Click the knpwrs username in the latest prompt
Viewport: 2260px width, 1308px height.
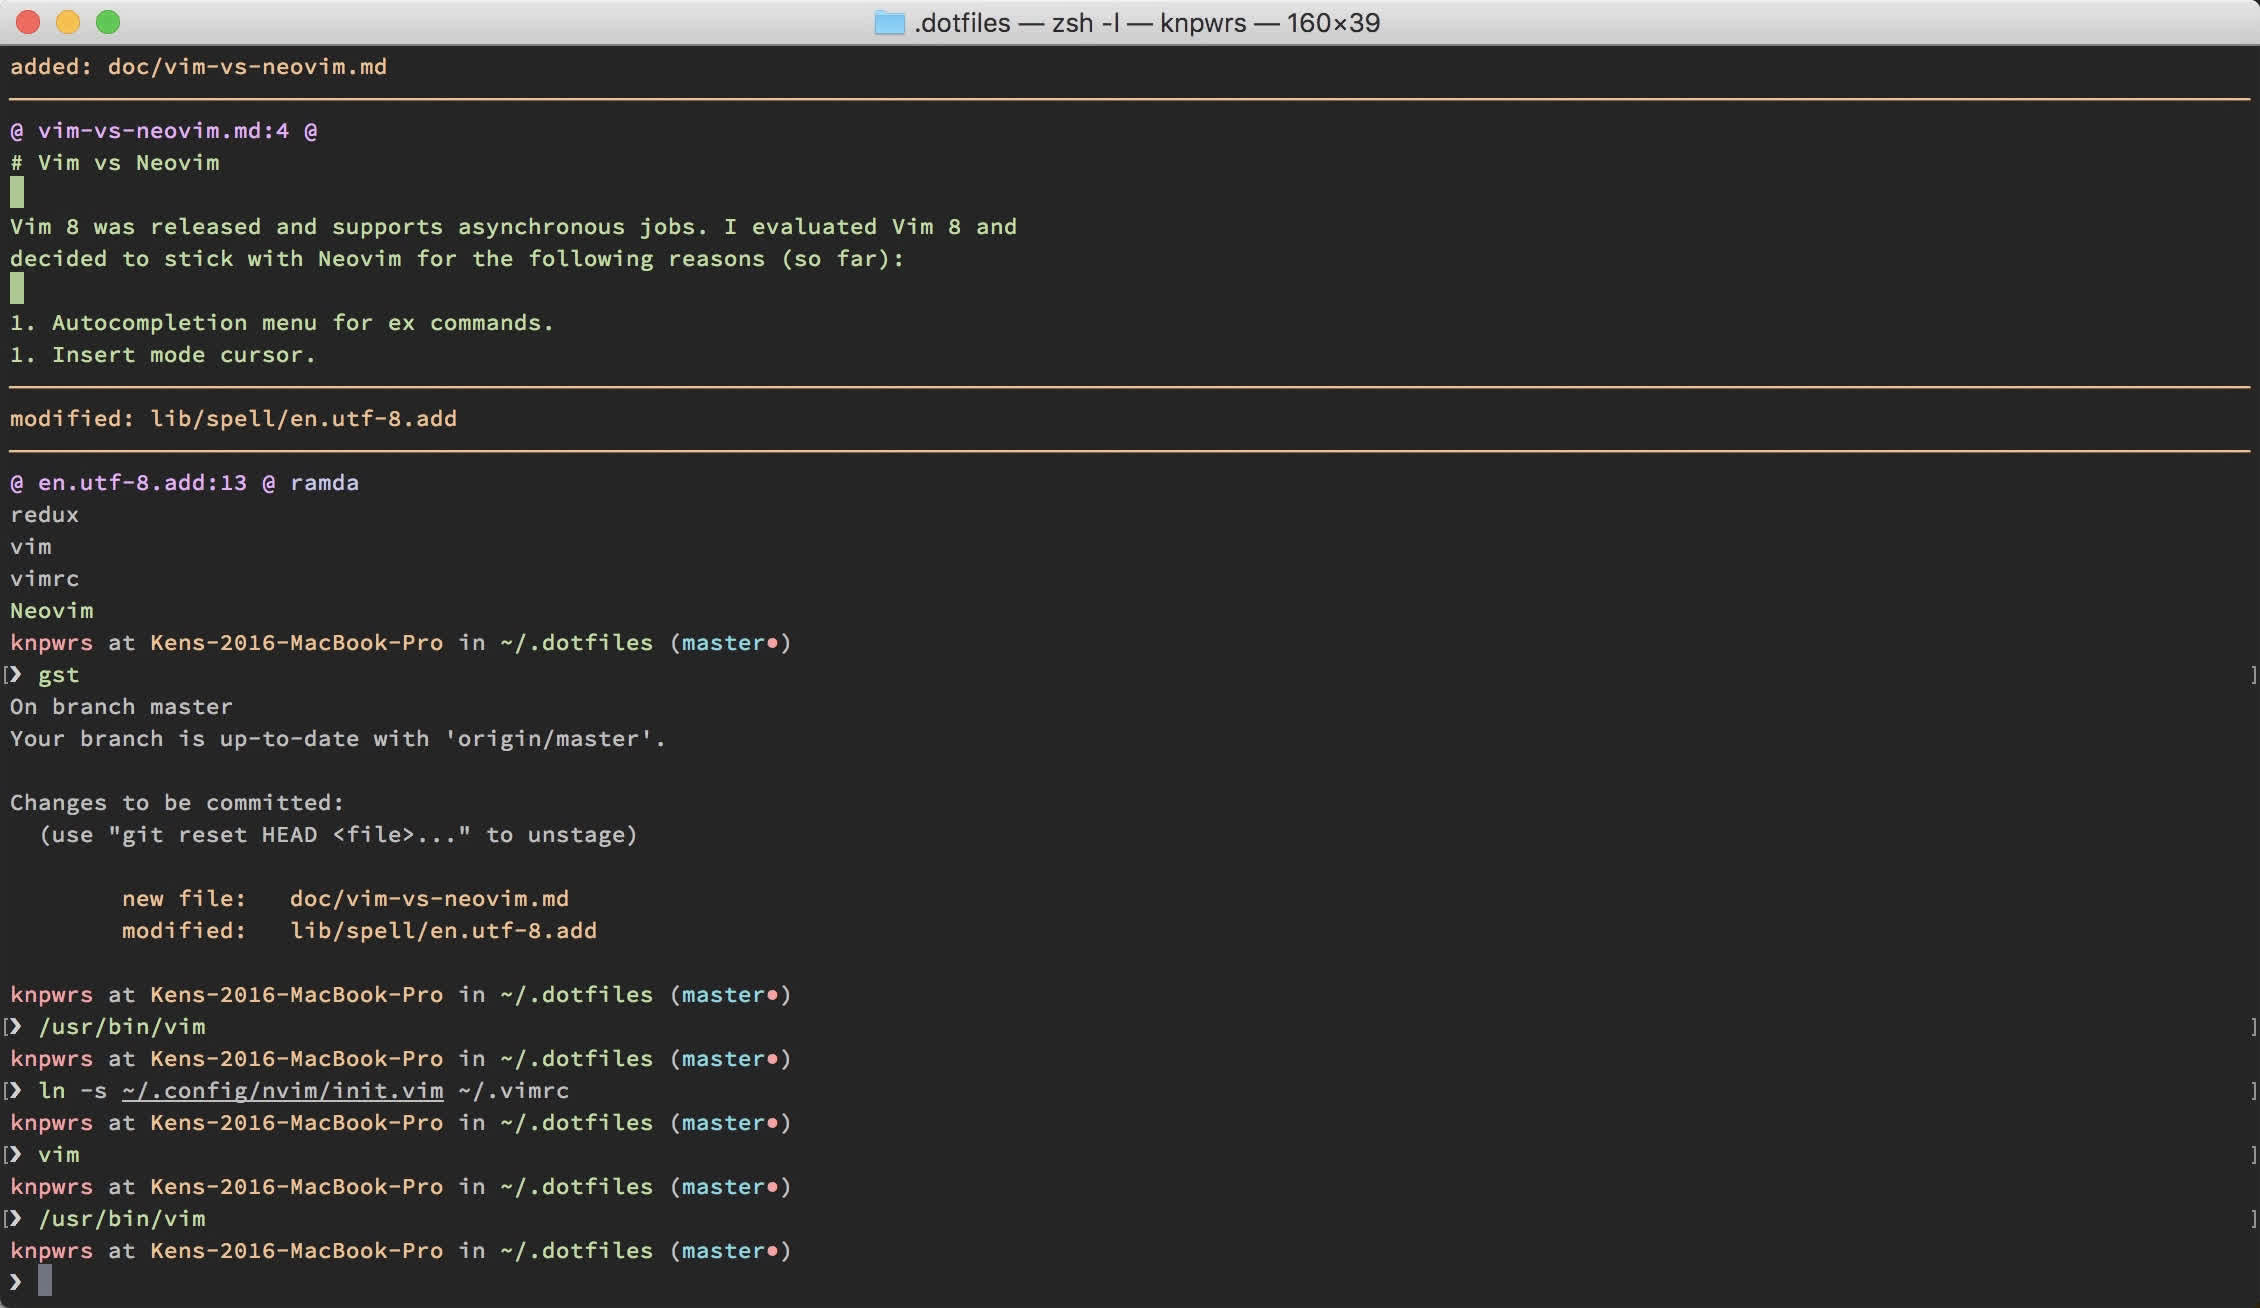52,1251
